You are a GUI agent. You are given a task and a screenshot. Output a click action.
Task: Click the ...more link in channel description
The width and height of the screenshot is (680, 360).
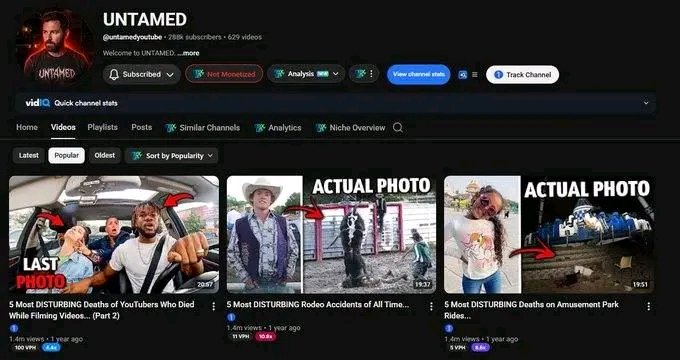point(188,53)
